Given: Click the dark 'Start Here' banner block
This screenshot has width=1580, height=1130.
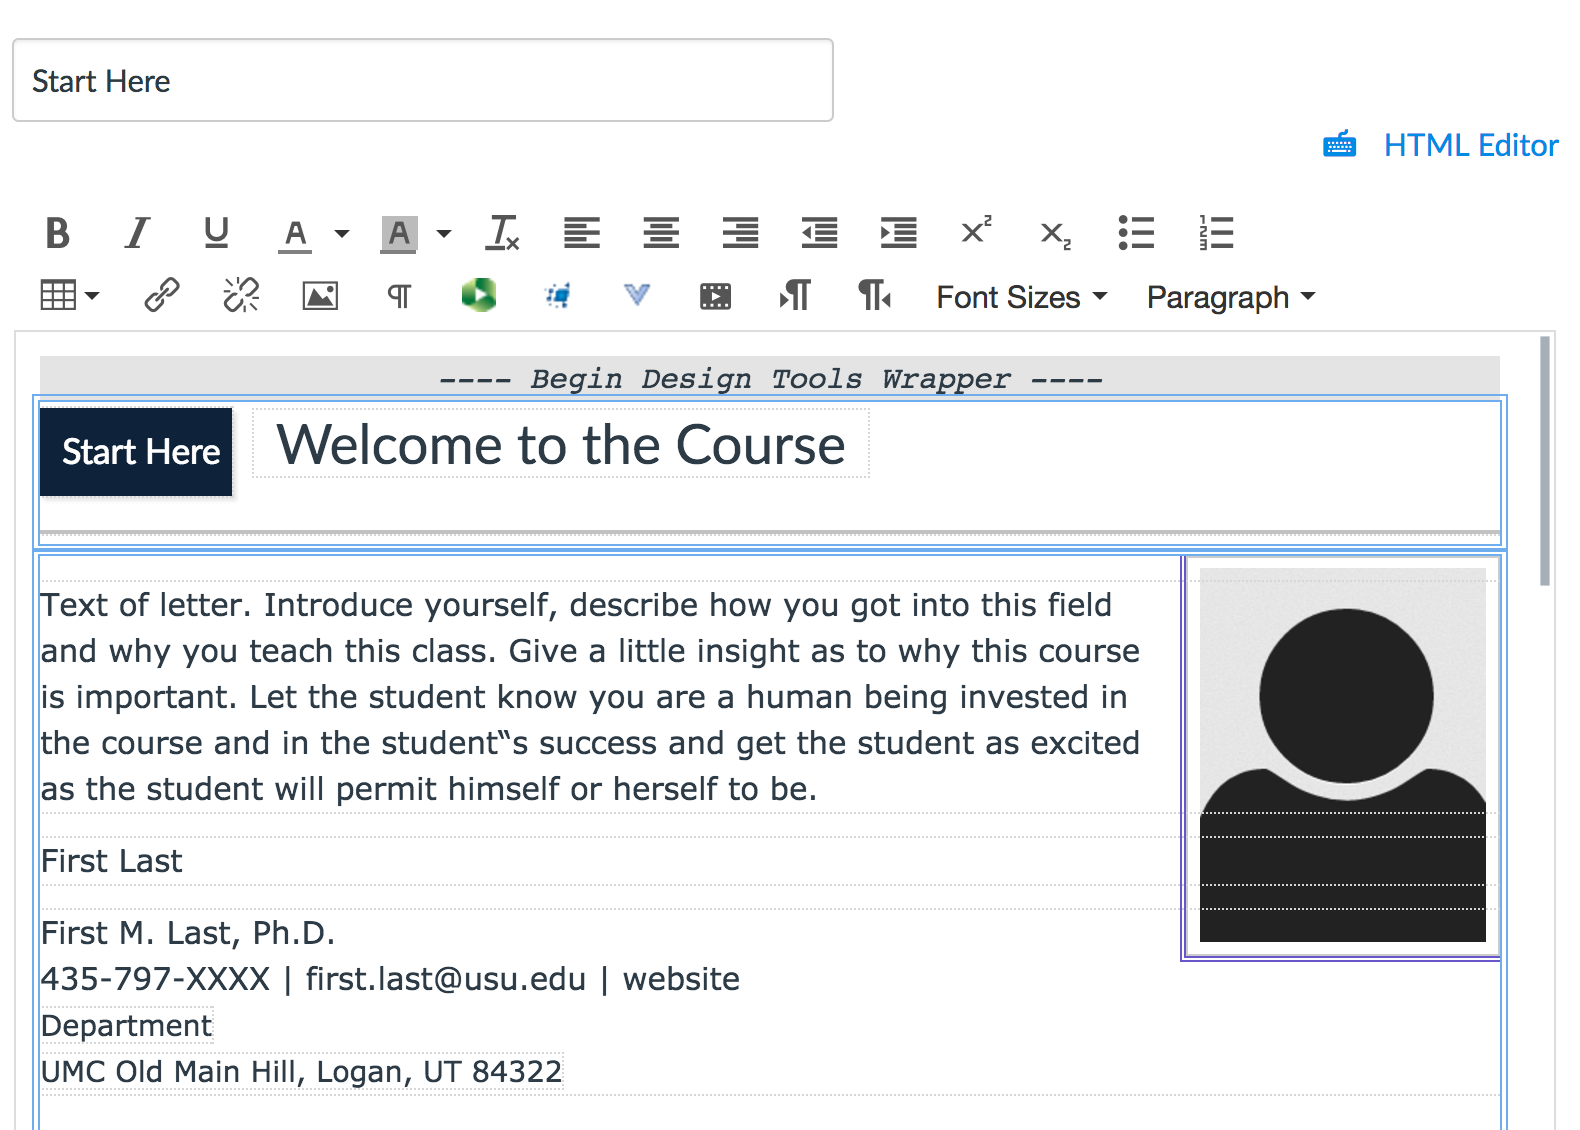Looking at the screenshot, I should tap(136, 452).
